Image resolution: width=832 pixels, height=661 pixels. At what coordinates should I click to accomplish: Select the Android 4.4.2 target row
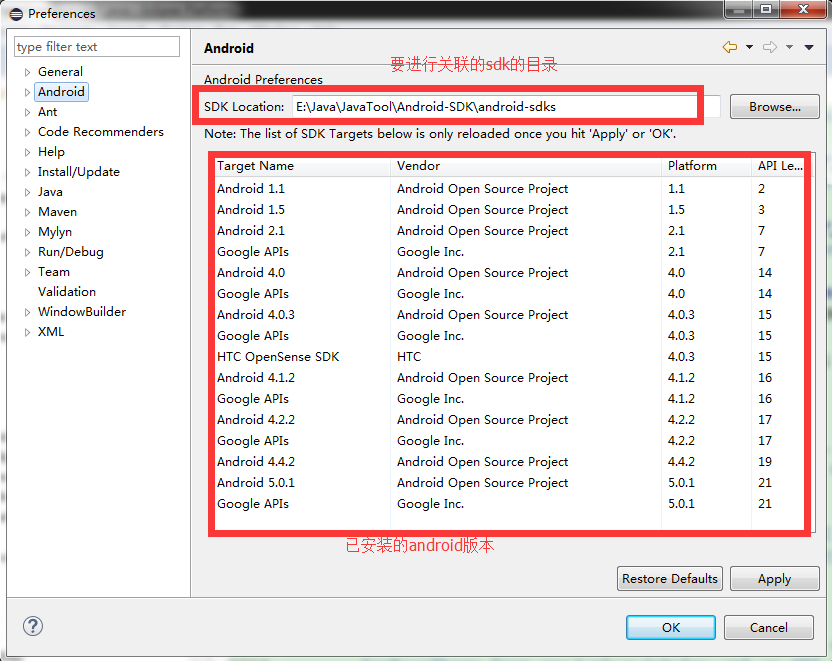point(509,462)
